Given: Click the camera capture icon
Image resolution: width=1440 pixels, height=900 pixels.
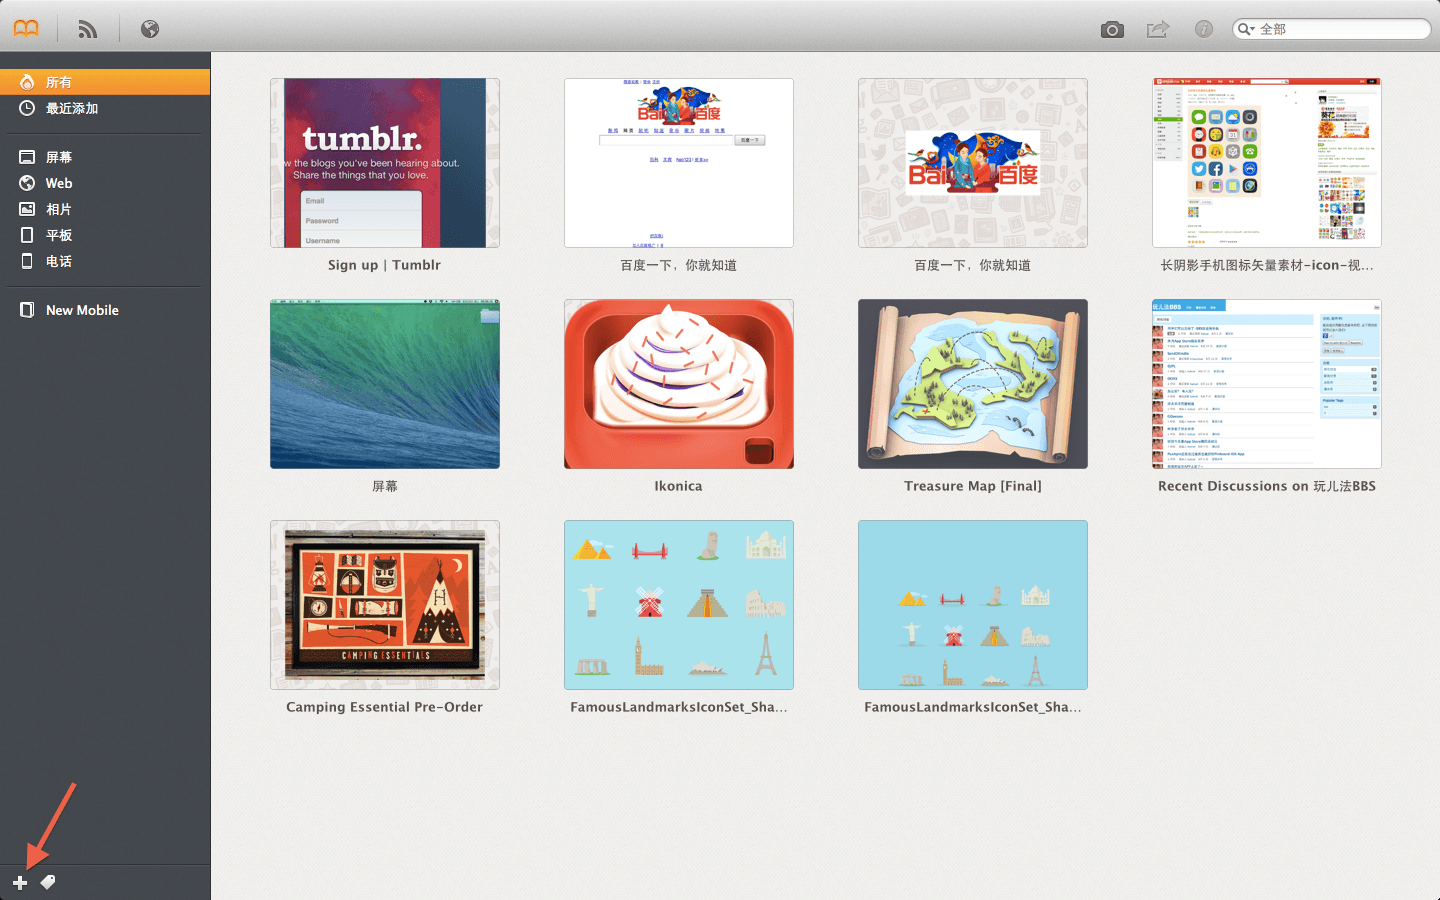Looking at the screenshot, I should pyautogui.click(x=1111, y=30).
